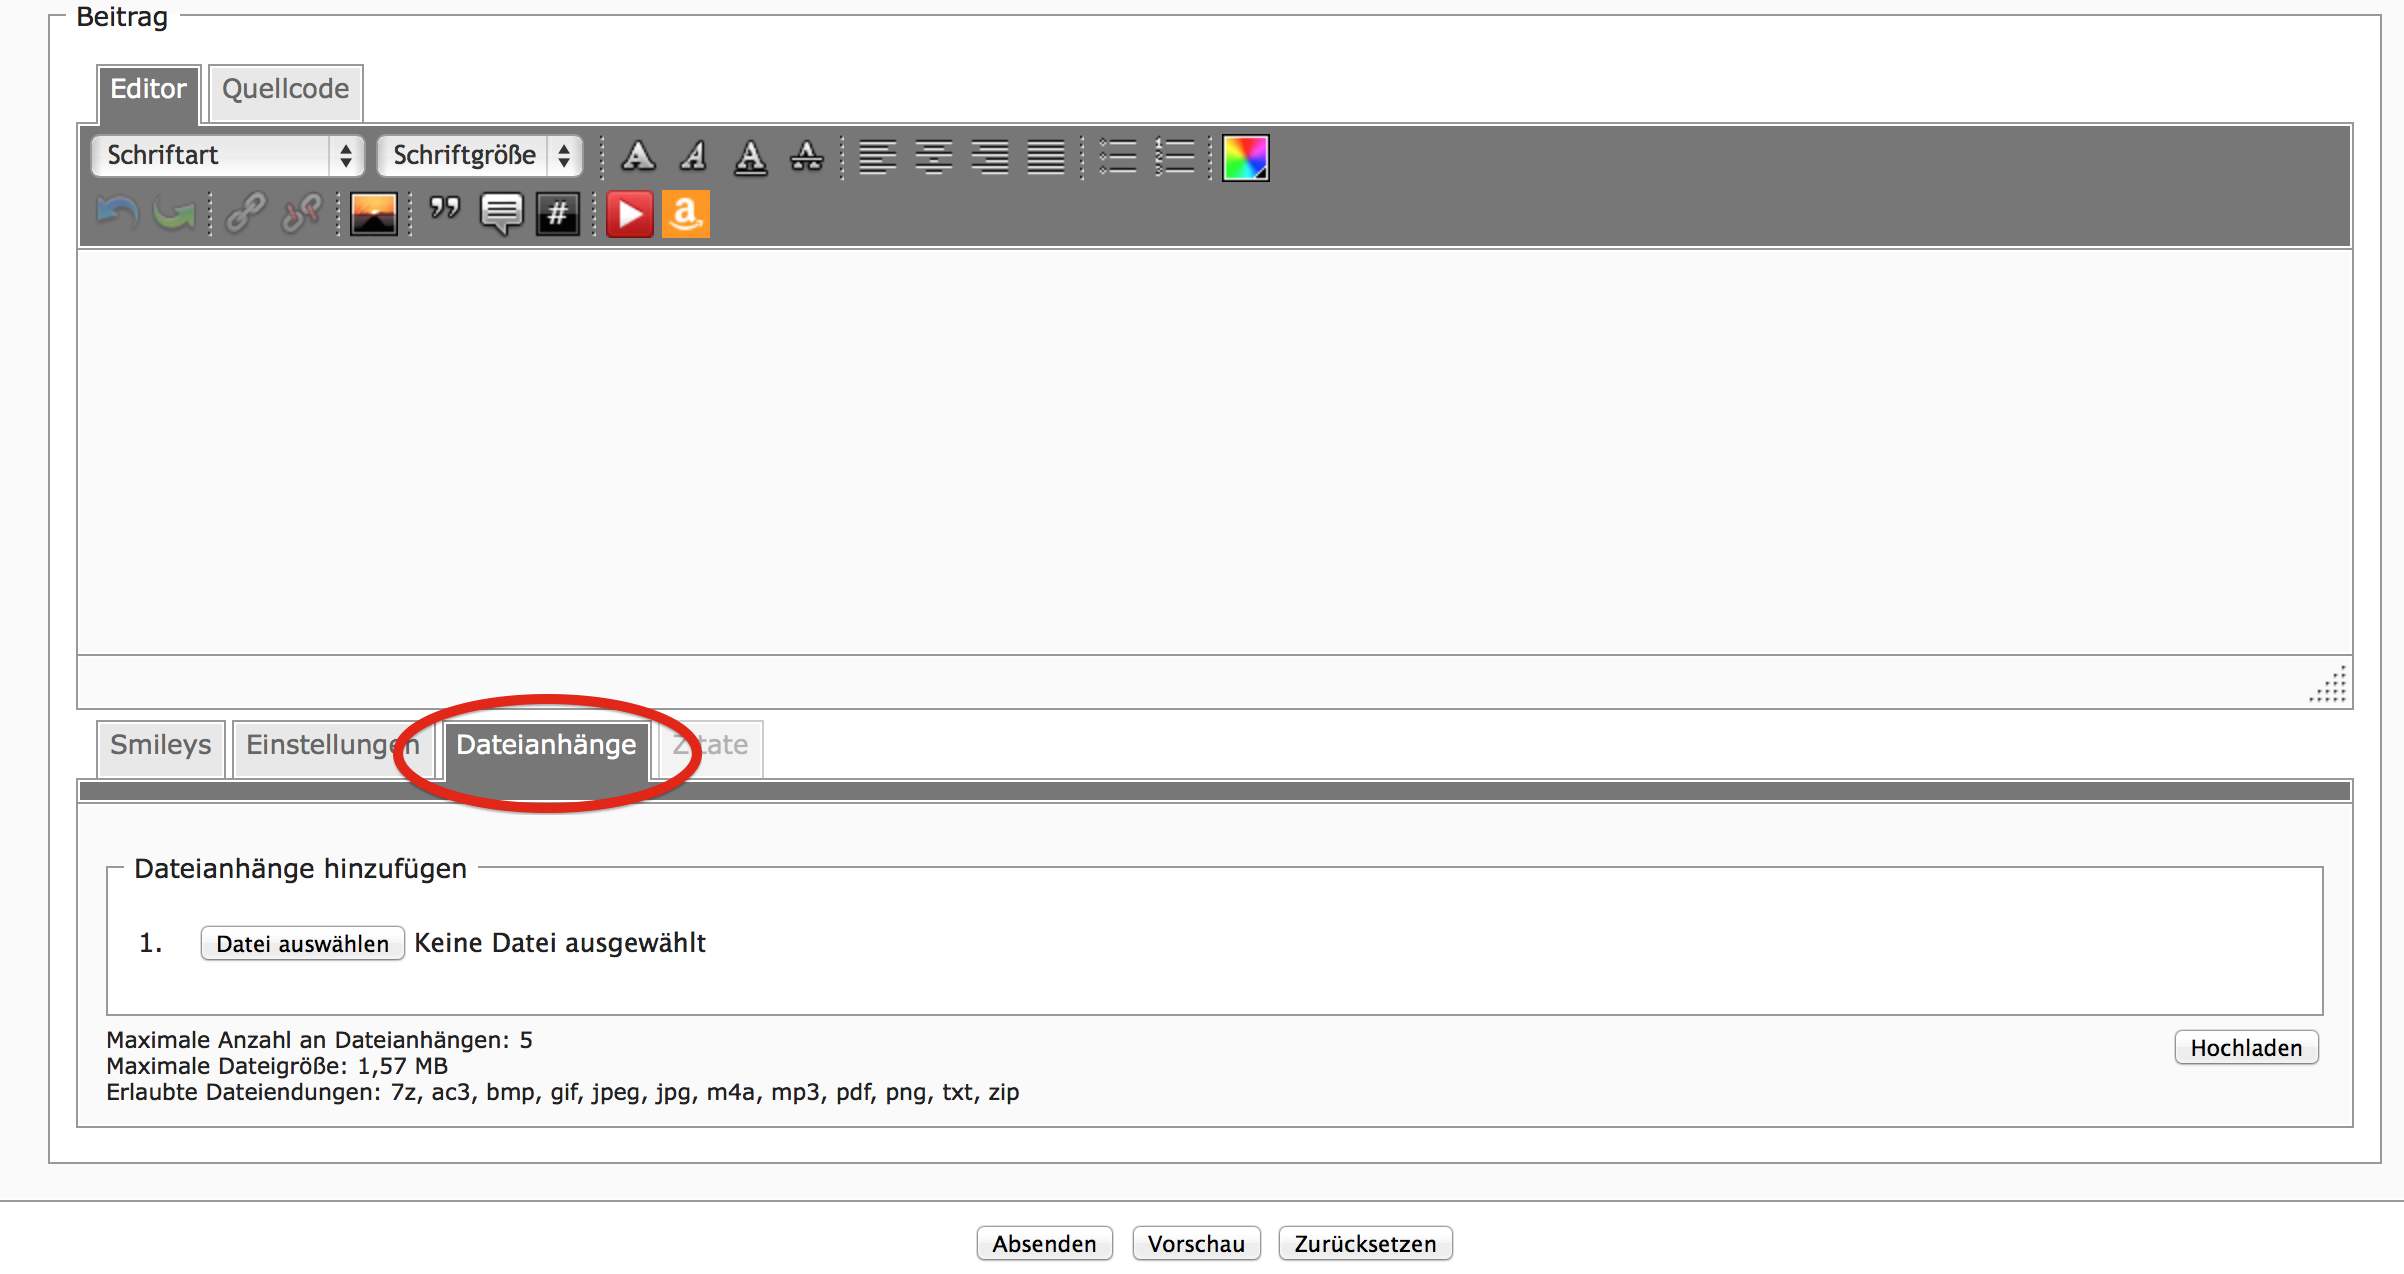Insert an unordered bullet list

[1117, 157]
